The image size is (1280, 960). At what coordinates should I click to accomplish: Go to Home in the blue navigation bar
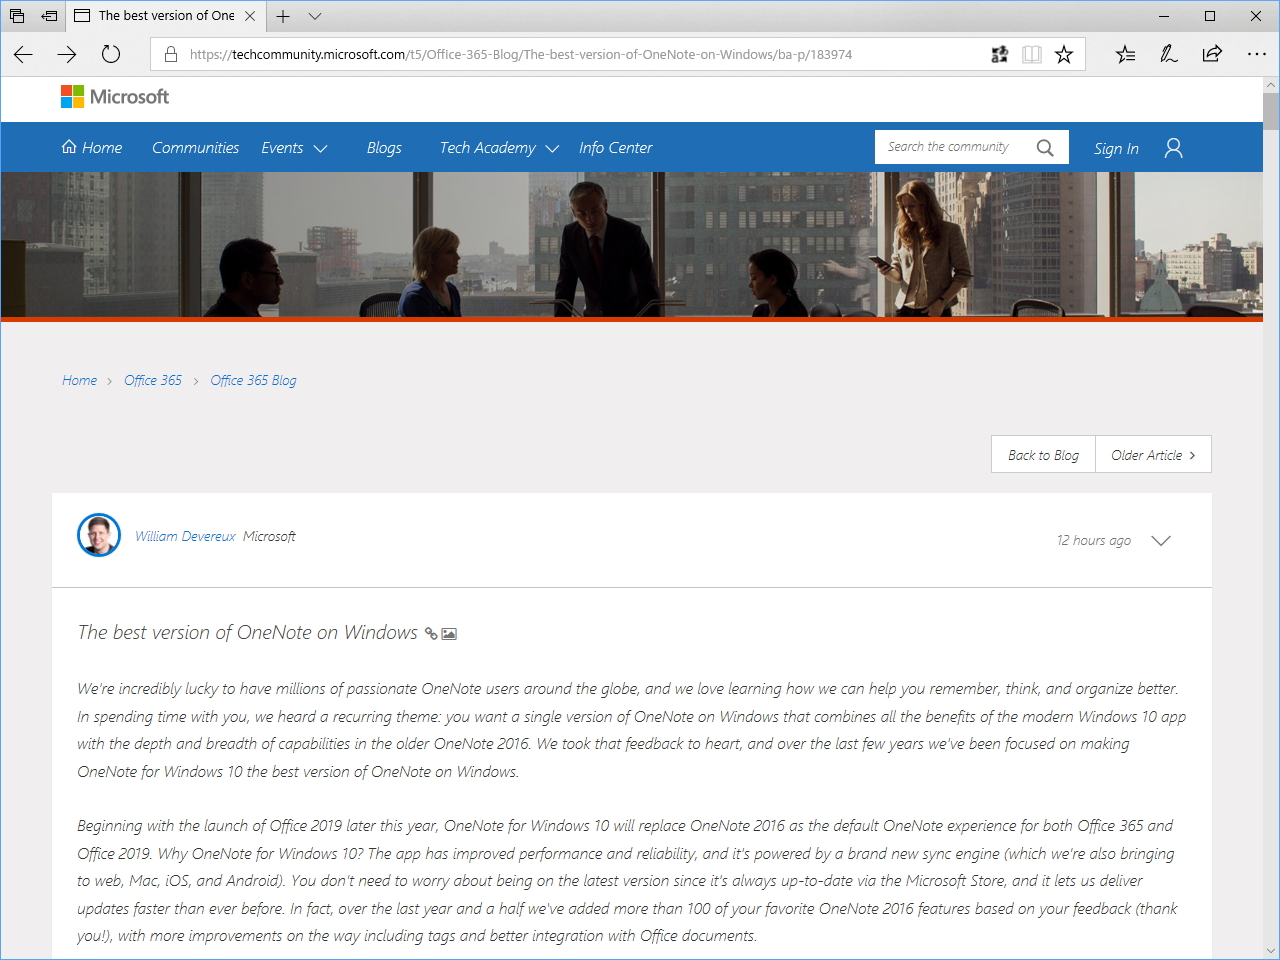[x=92, y=148]
